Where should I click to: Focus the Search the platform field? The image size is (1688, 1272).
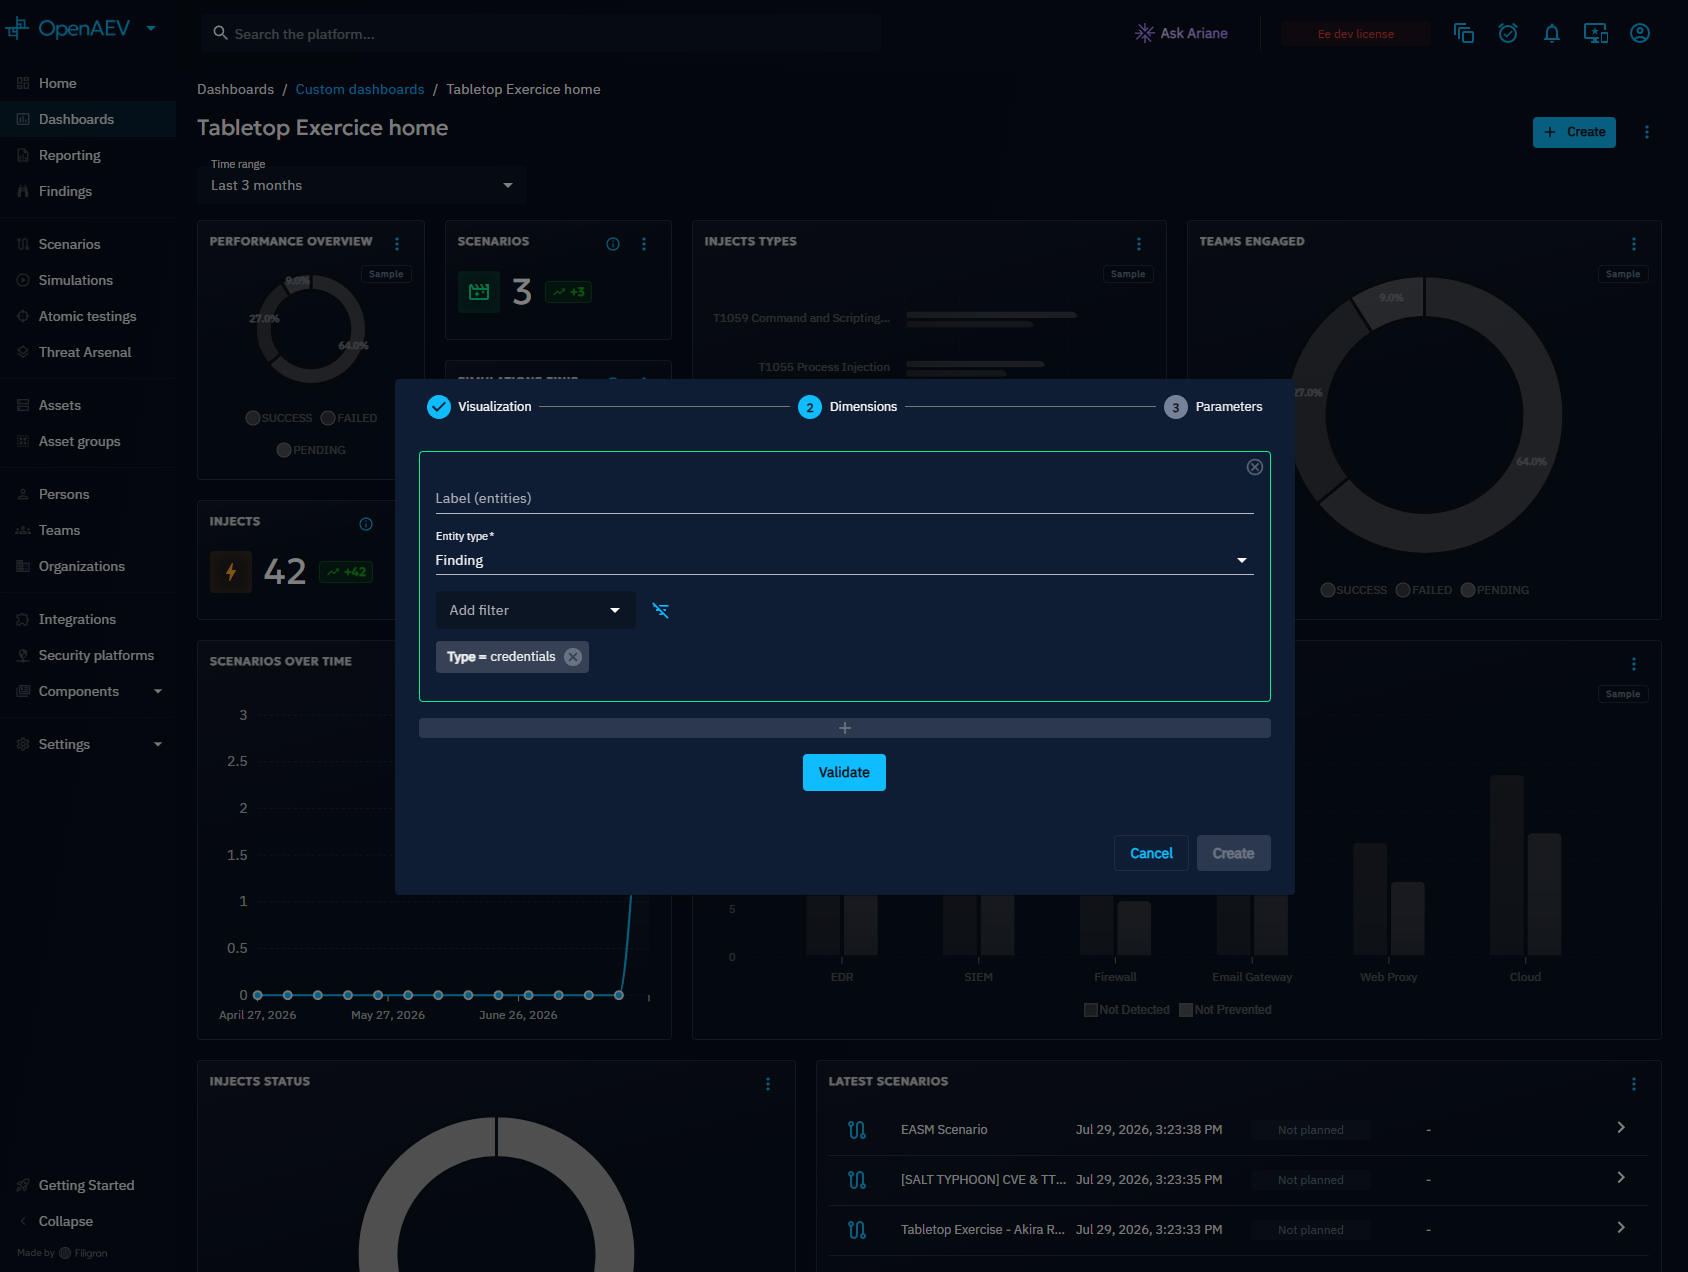[x=540, y=34]
